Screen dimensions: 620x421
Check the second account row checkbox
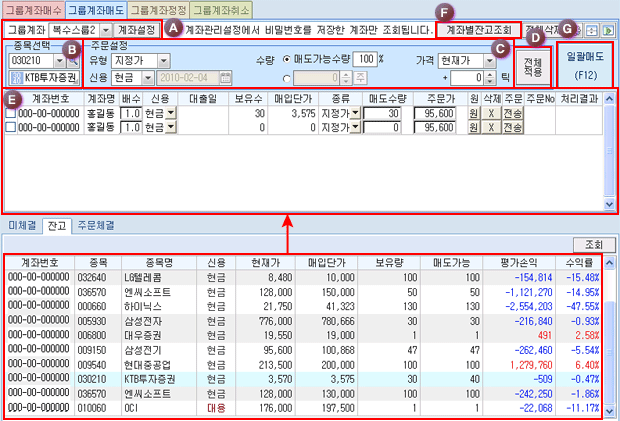pos(10,127)
